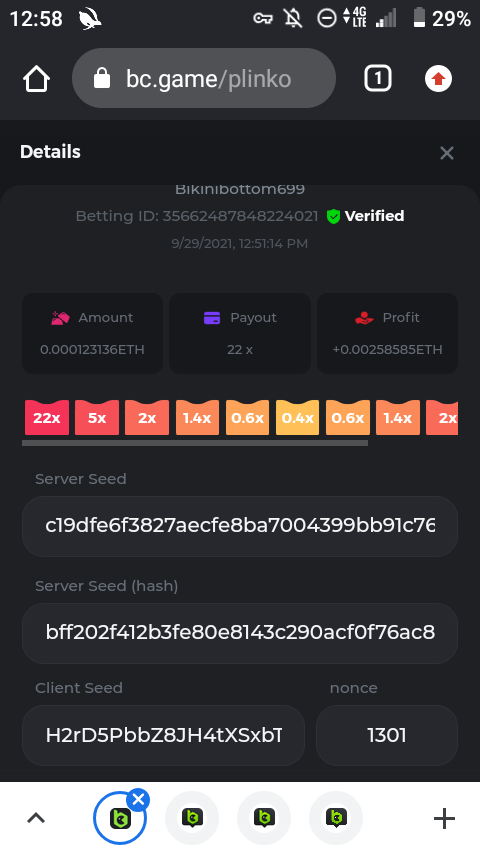Tap the red upload arrow icon
The width and height of the screenshot is (480, 854).
pos(439,79)
